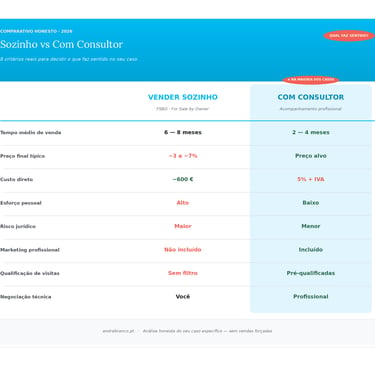Click the '6 — 8 meses' cell

(x=183, y=132)
